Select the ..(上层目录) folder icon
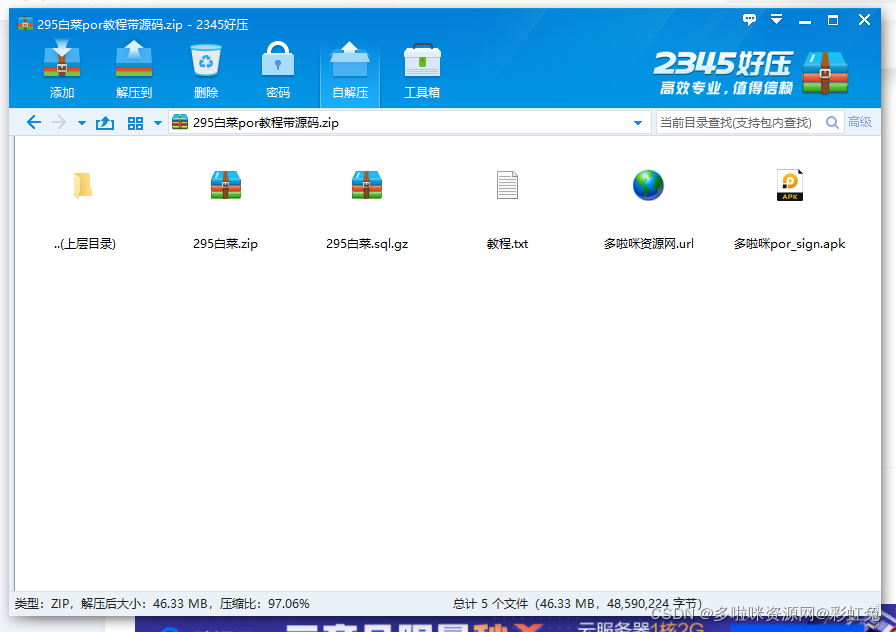Image resolution: width=896 pixels, height=632 pixels. coord(83,185)
